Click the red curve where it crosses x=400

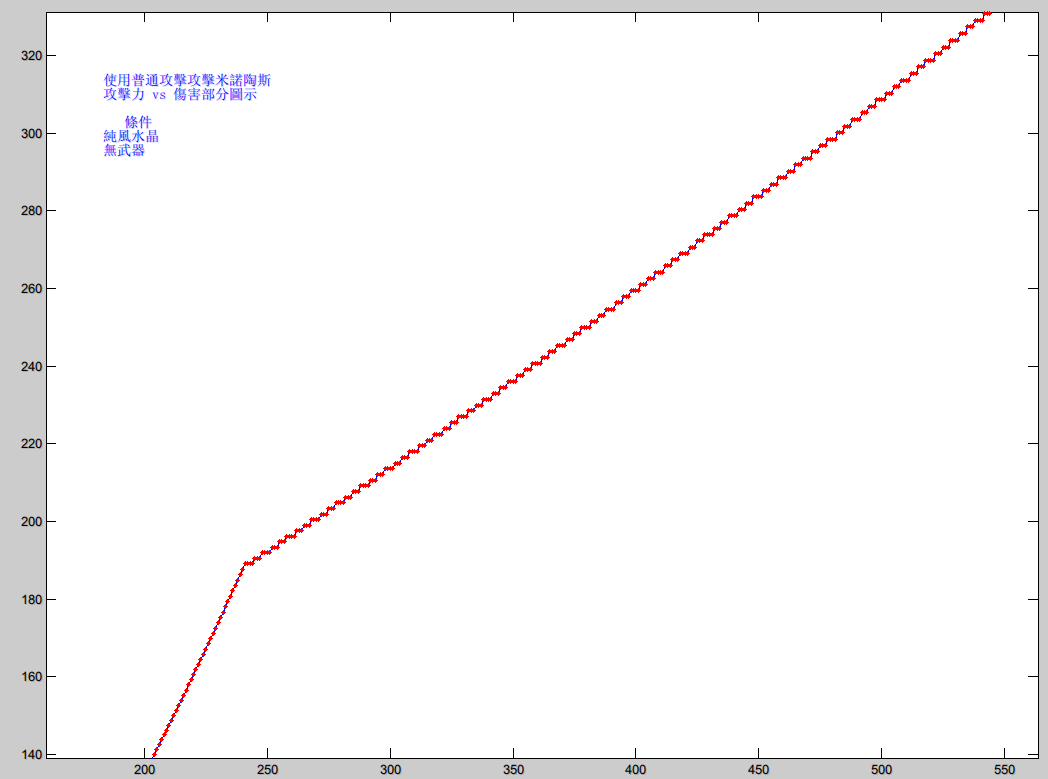tap(635, 288)
